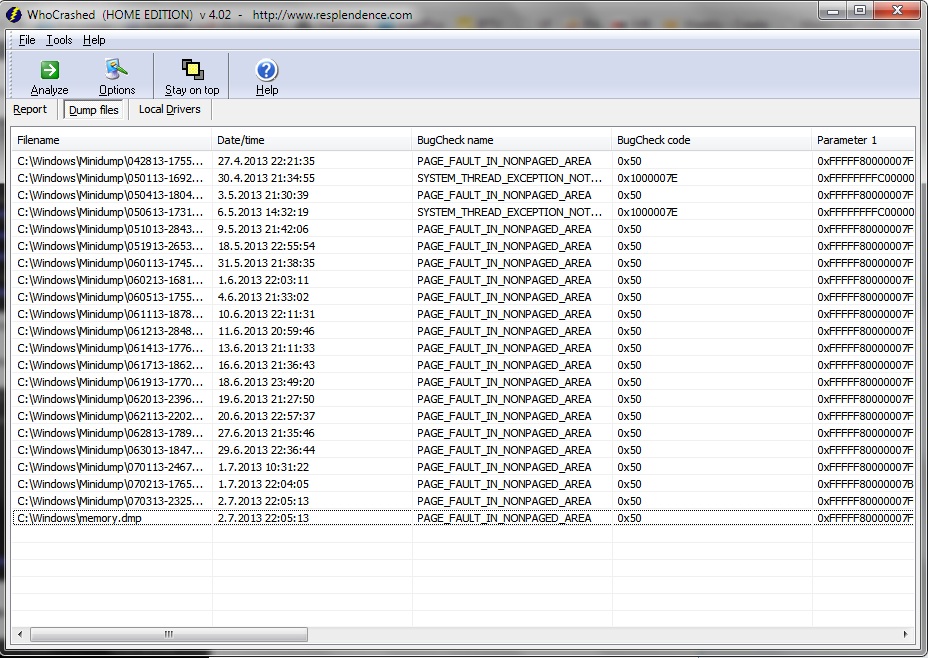Select the C:\Windows\memory.dmp row
The height and width of the screenshot is (658, 928).
coord(463,518)
